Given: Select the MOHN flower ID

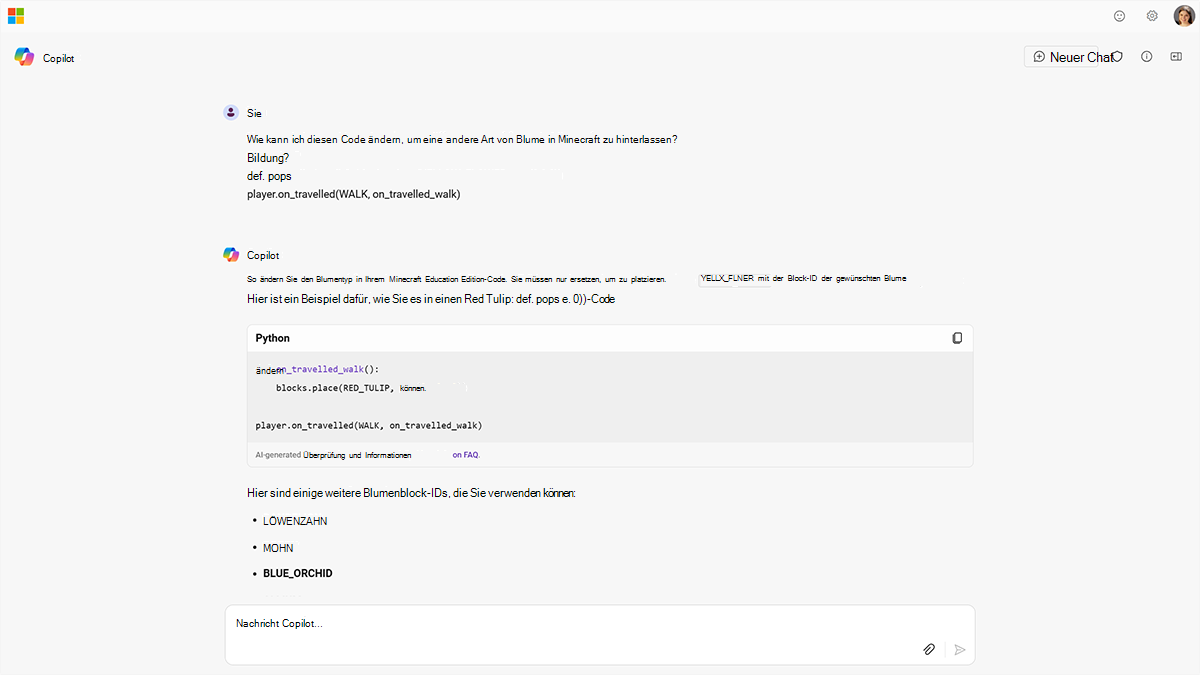Looking at the screenshot, I should pos(277,547).
